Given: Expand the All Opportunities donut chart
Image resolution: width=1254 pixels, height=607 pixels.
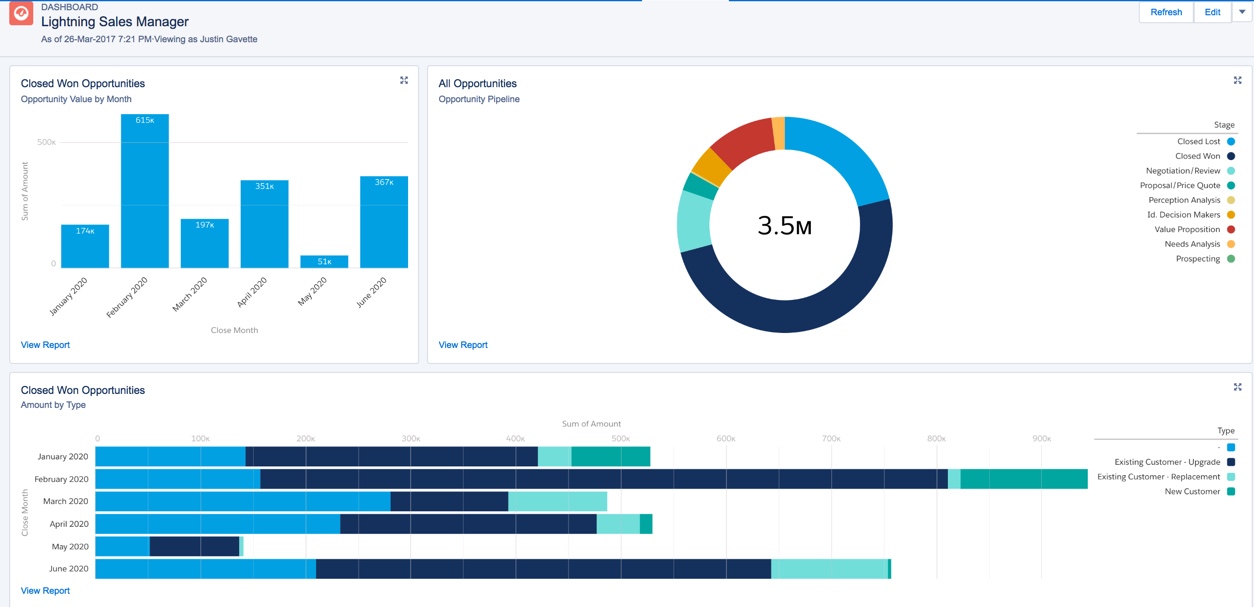Looking at the screenshot, I should (1237, 80).
